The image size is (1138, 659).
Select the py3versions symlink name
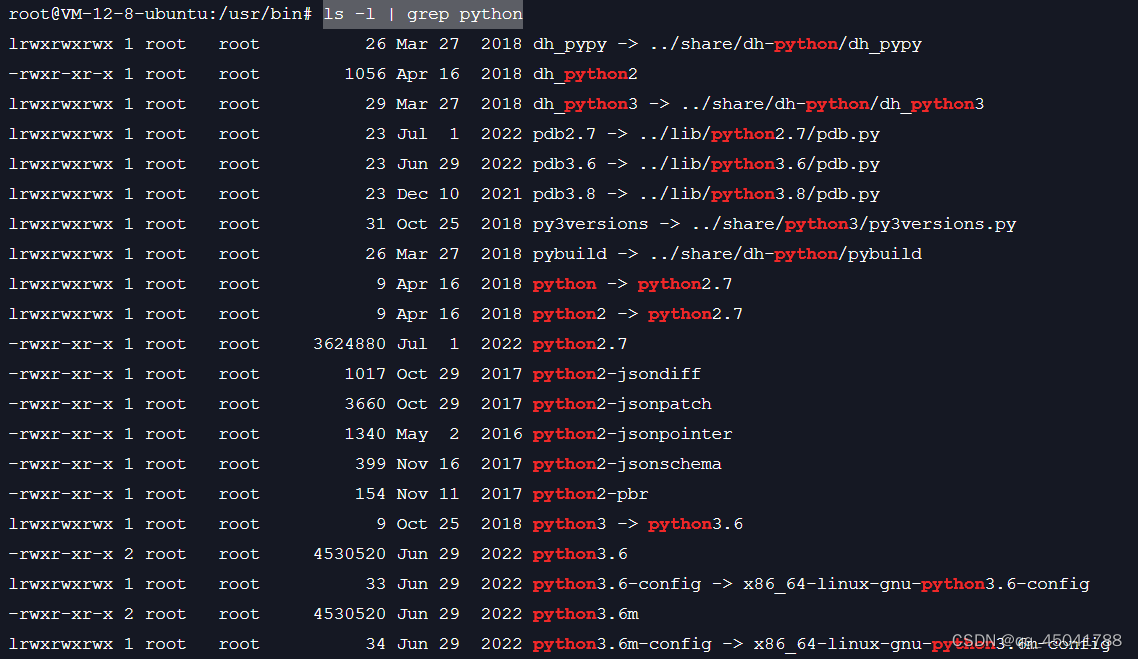590,223
